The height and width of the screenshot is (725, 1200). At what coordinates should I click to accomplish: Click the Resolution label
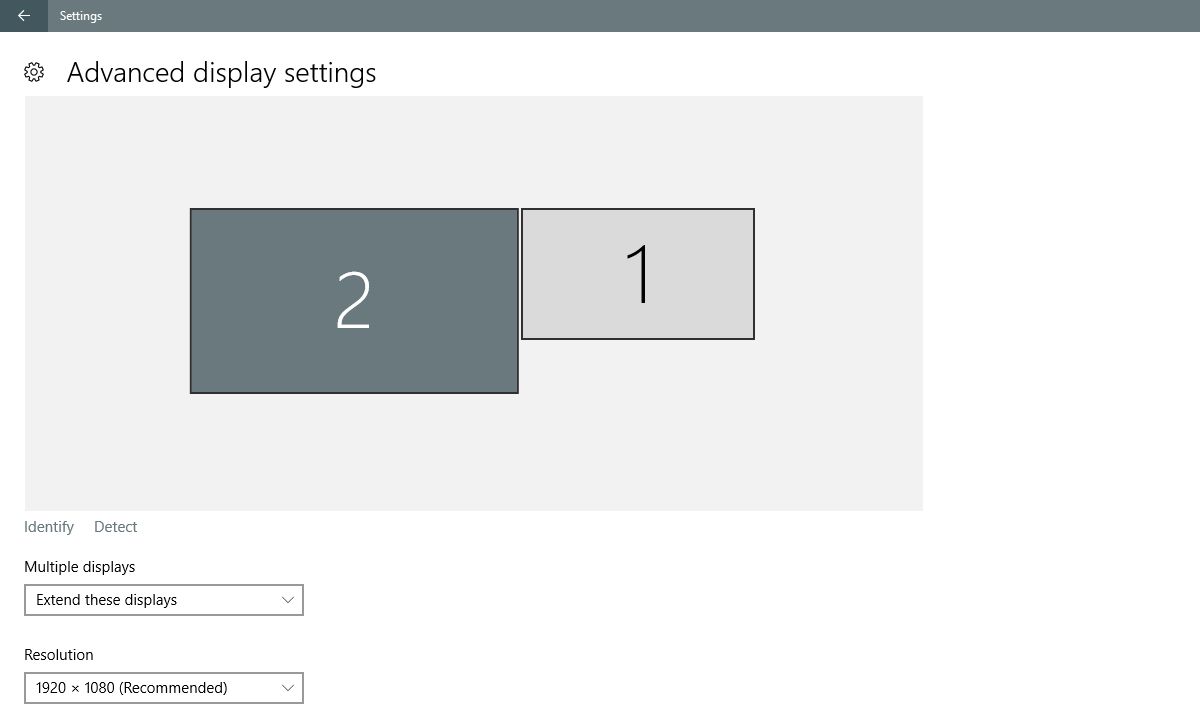59,655
